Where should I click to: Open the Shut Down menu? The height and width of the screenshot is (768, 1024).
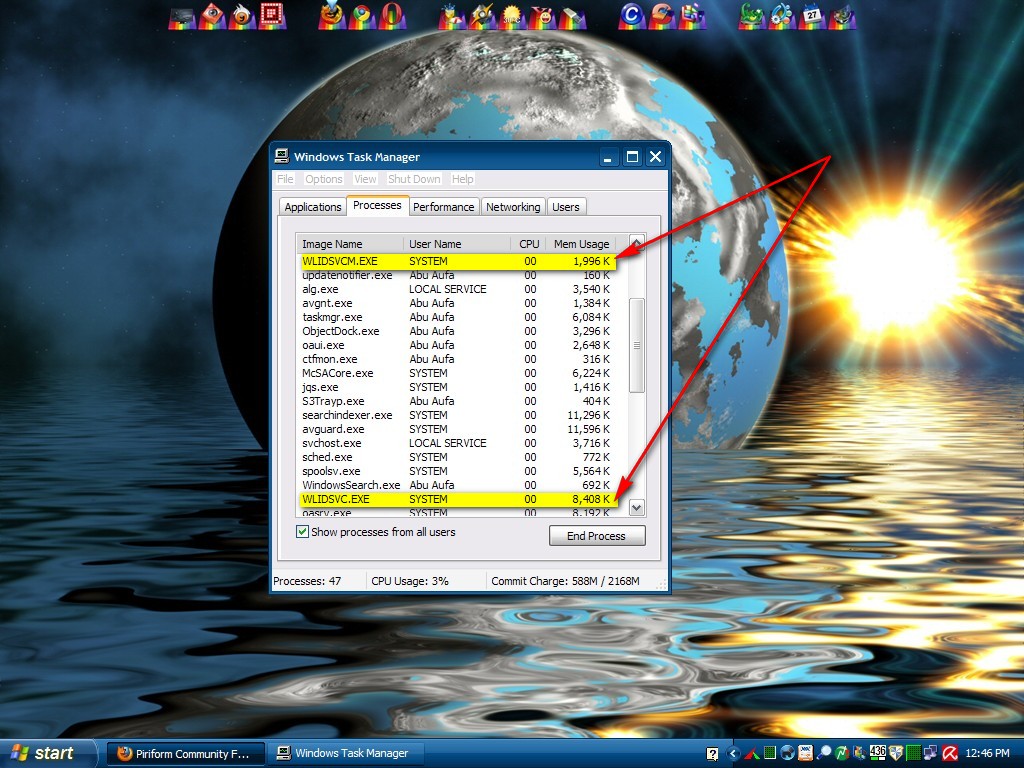(414, 179)
